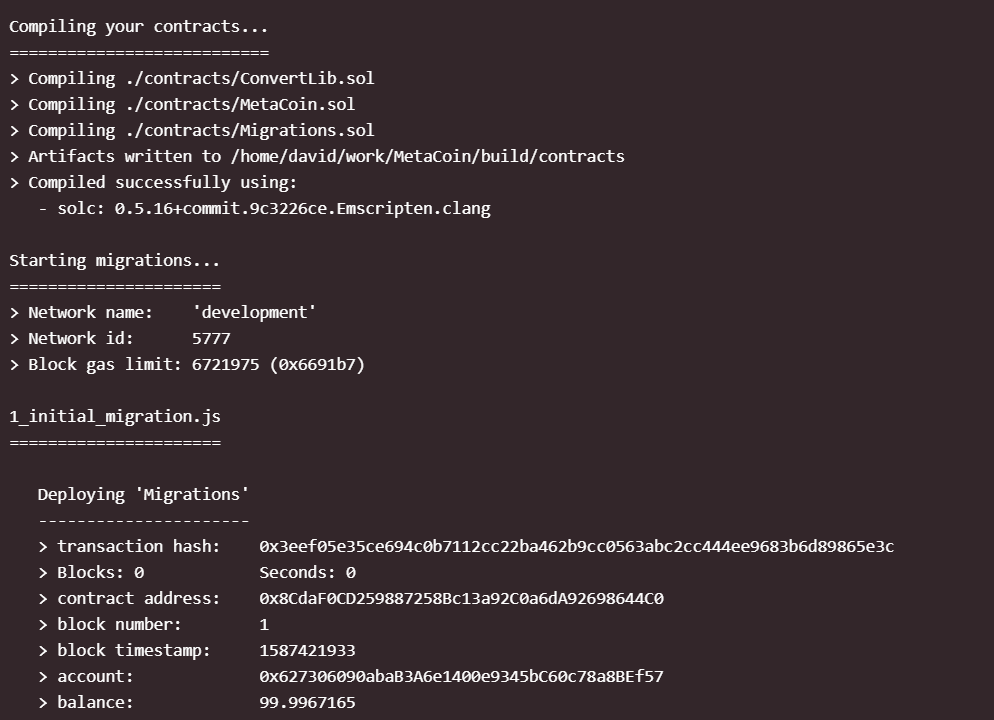The width and height of the screenshot is (994, 720).
Task: Click the Deploying 'Migrations' line
Action: (143, 494)
